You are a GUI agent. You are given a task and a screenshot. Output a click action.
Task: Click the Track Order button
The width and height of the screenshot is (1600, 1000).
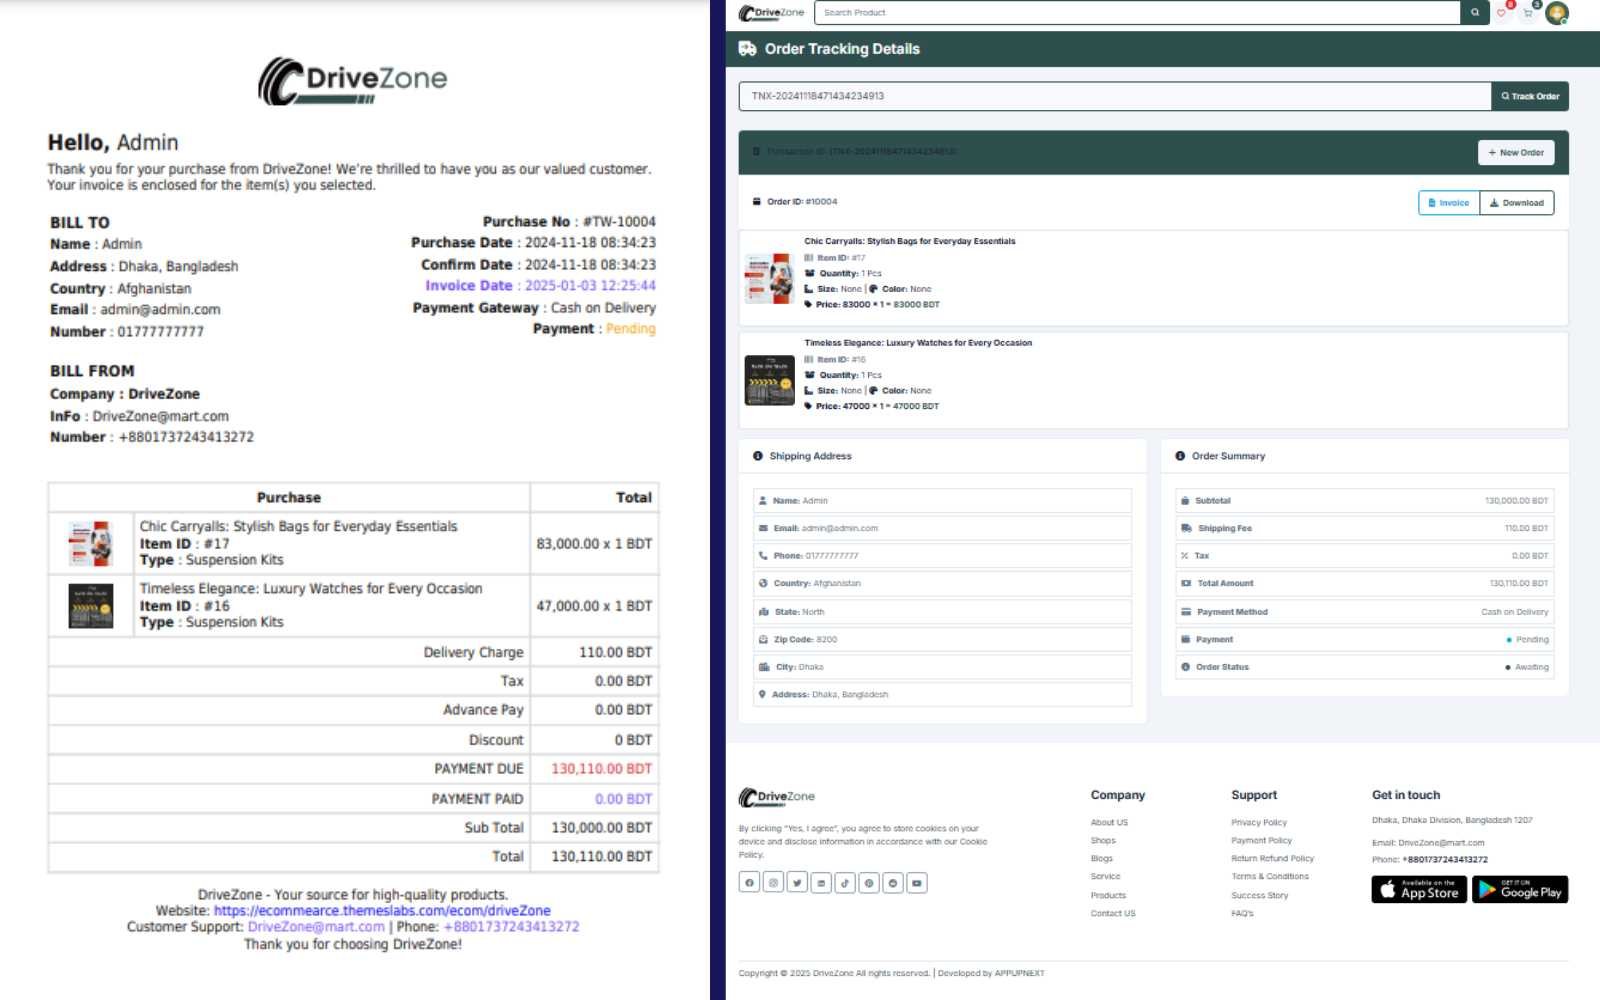point(1530,96)
